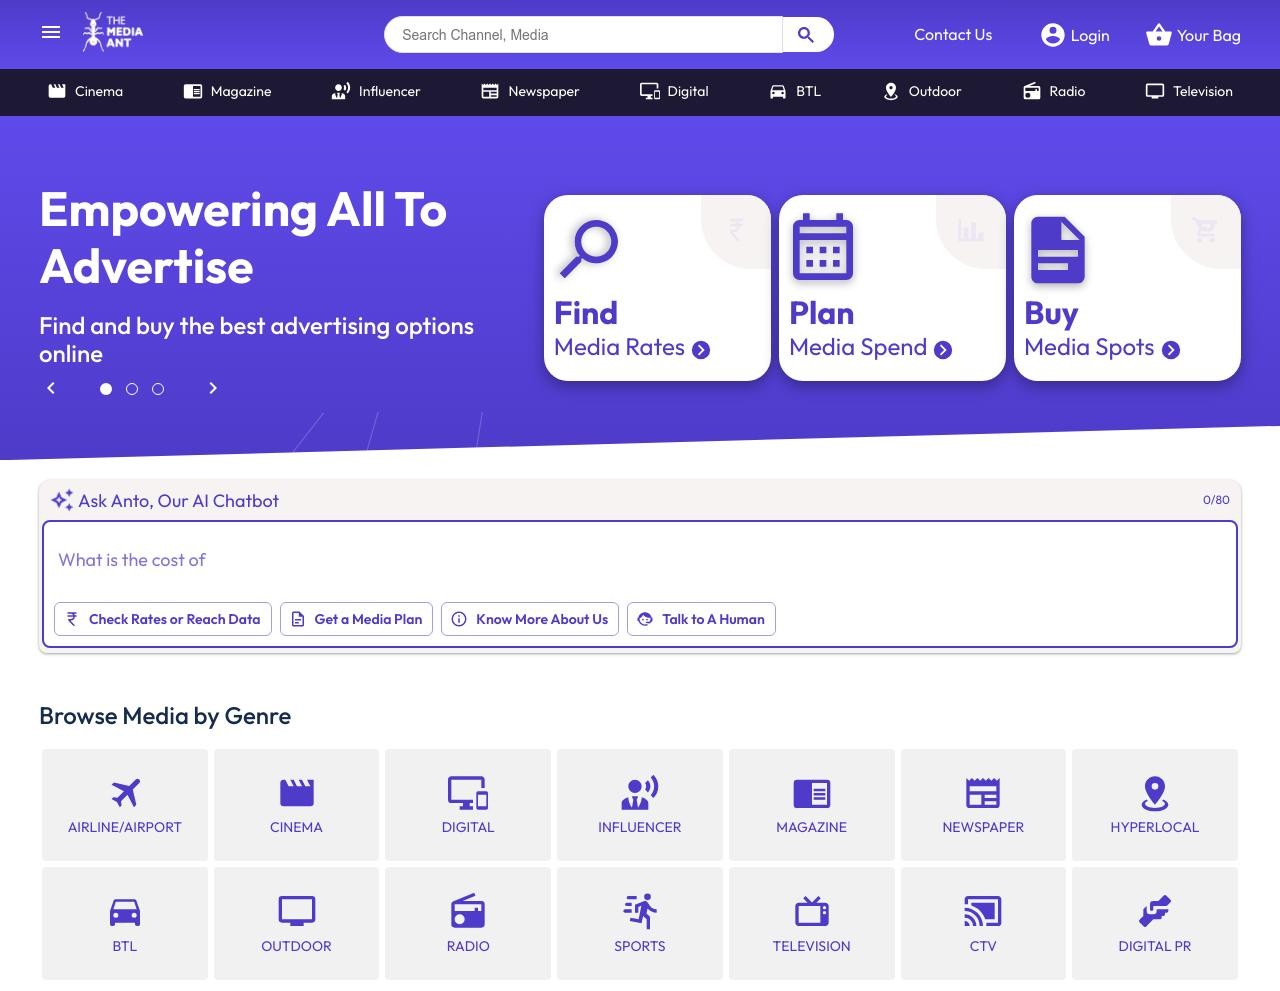1280x991 pixels.
Task: Click the Airline/Airport genre tile
Action: click(x=125, y=805)
